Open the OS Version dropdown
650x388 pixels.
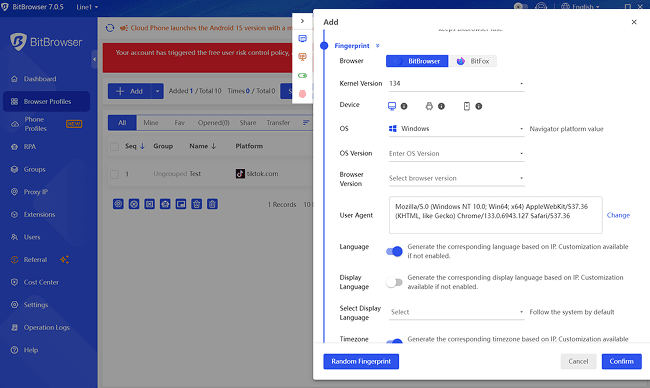[456, 153]
